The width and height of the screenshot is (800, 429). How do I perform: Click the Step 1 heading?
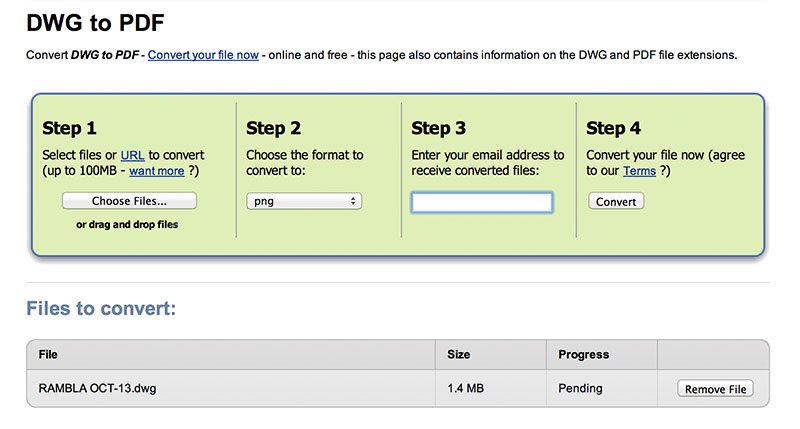(69, 128)
